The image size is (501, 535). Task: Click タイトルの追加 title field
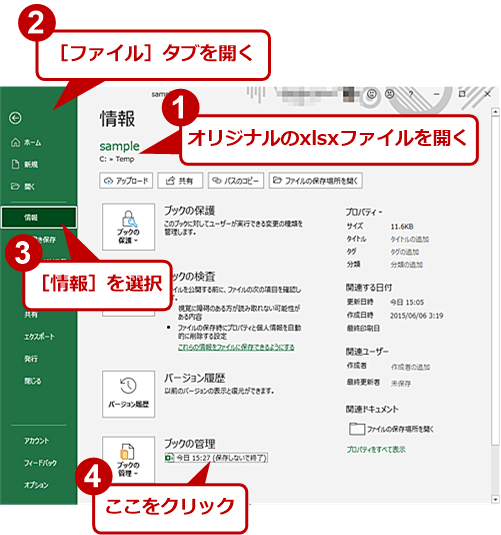click(410, 239)
